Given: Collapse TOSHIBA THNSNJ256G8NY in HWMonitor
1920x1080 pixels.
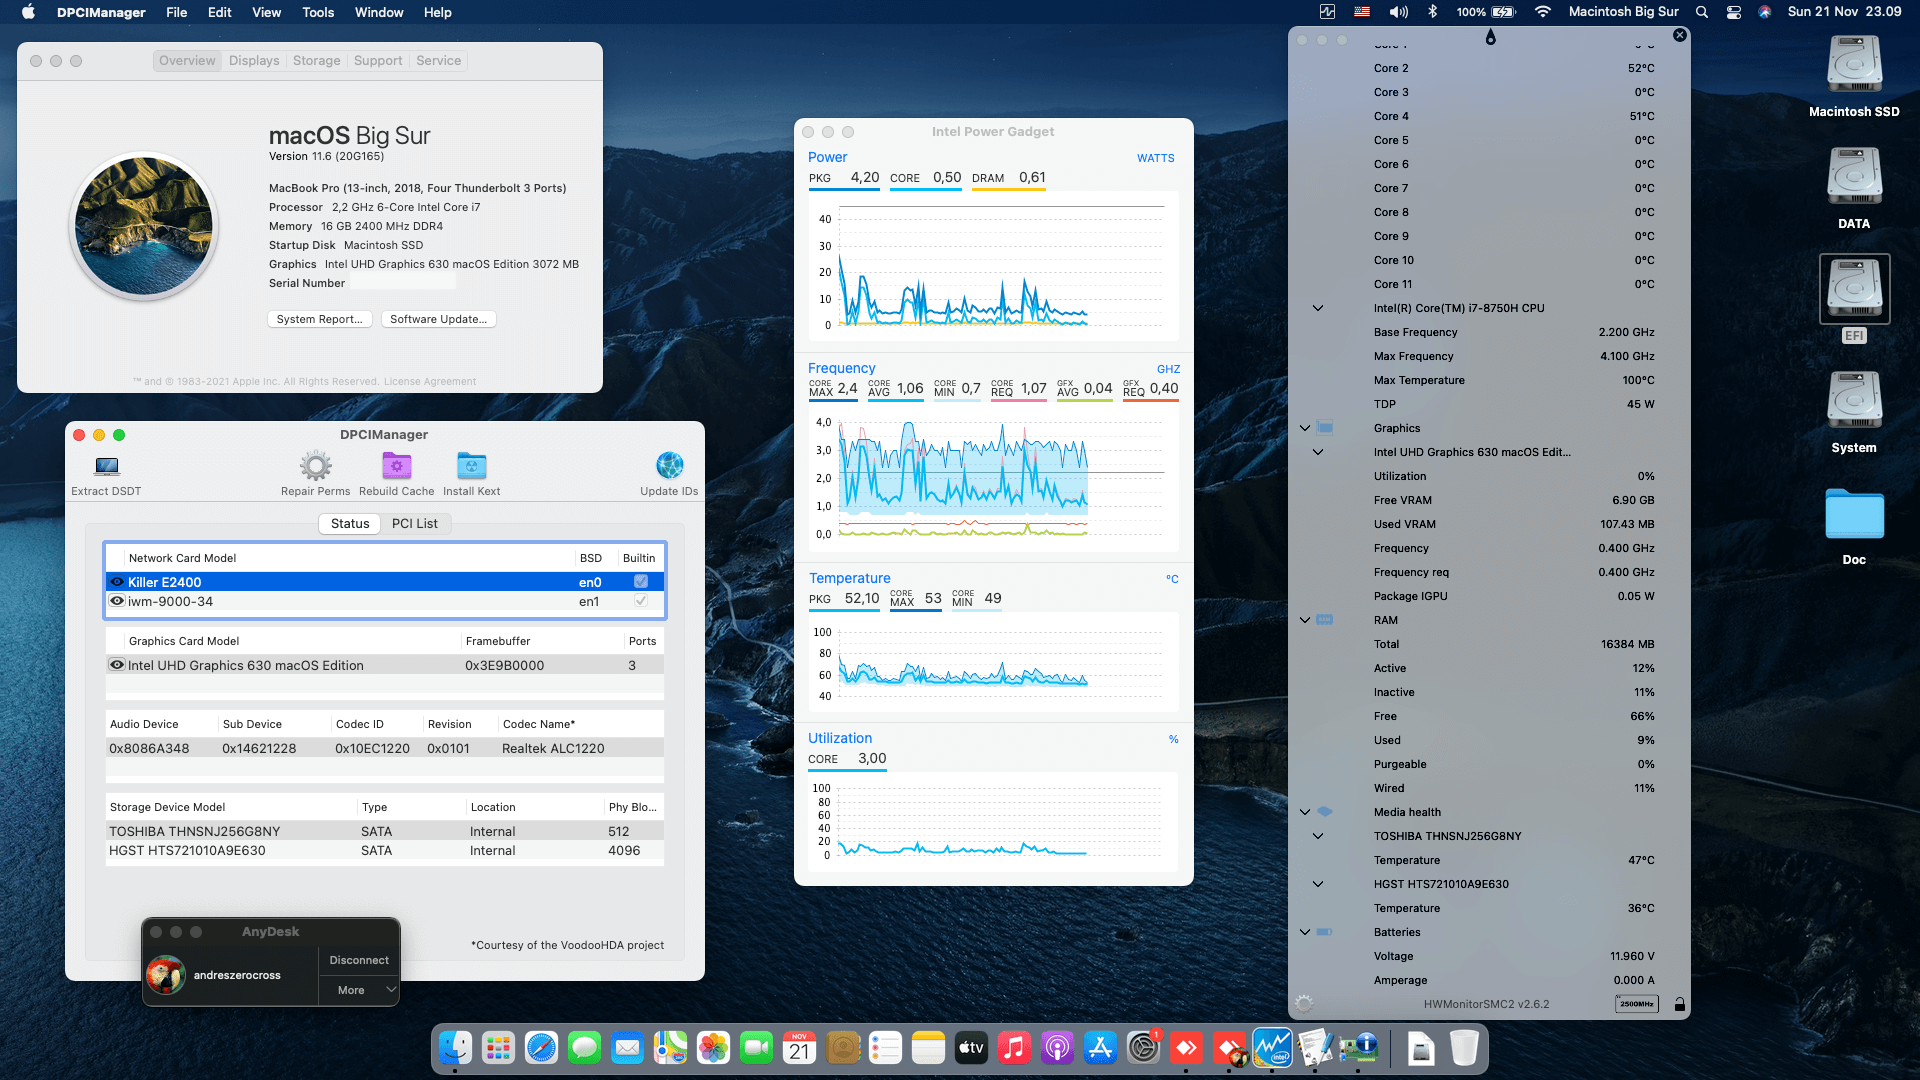Looking at the screenshot, I should pyautogui.click(x=1318, y=836).
